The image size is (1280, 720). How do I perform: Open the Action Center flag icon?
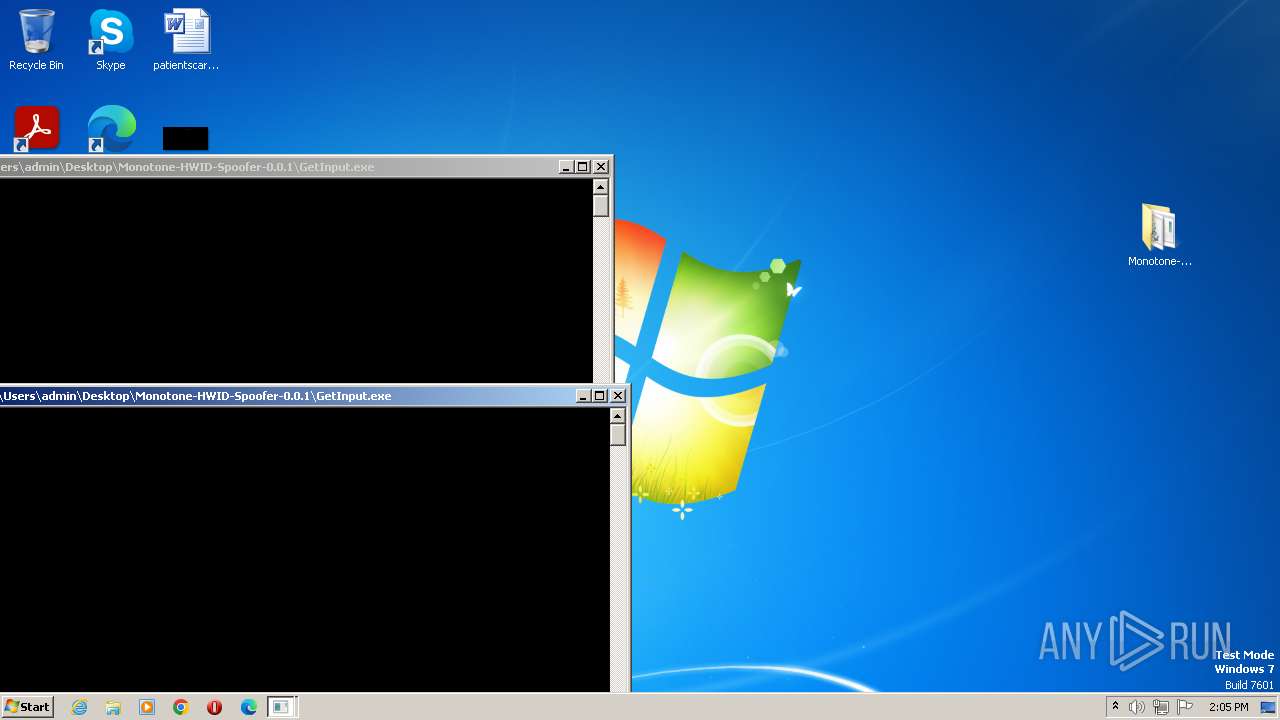pyautogui.click(x=1184, y=707)
